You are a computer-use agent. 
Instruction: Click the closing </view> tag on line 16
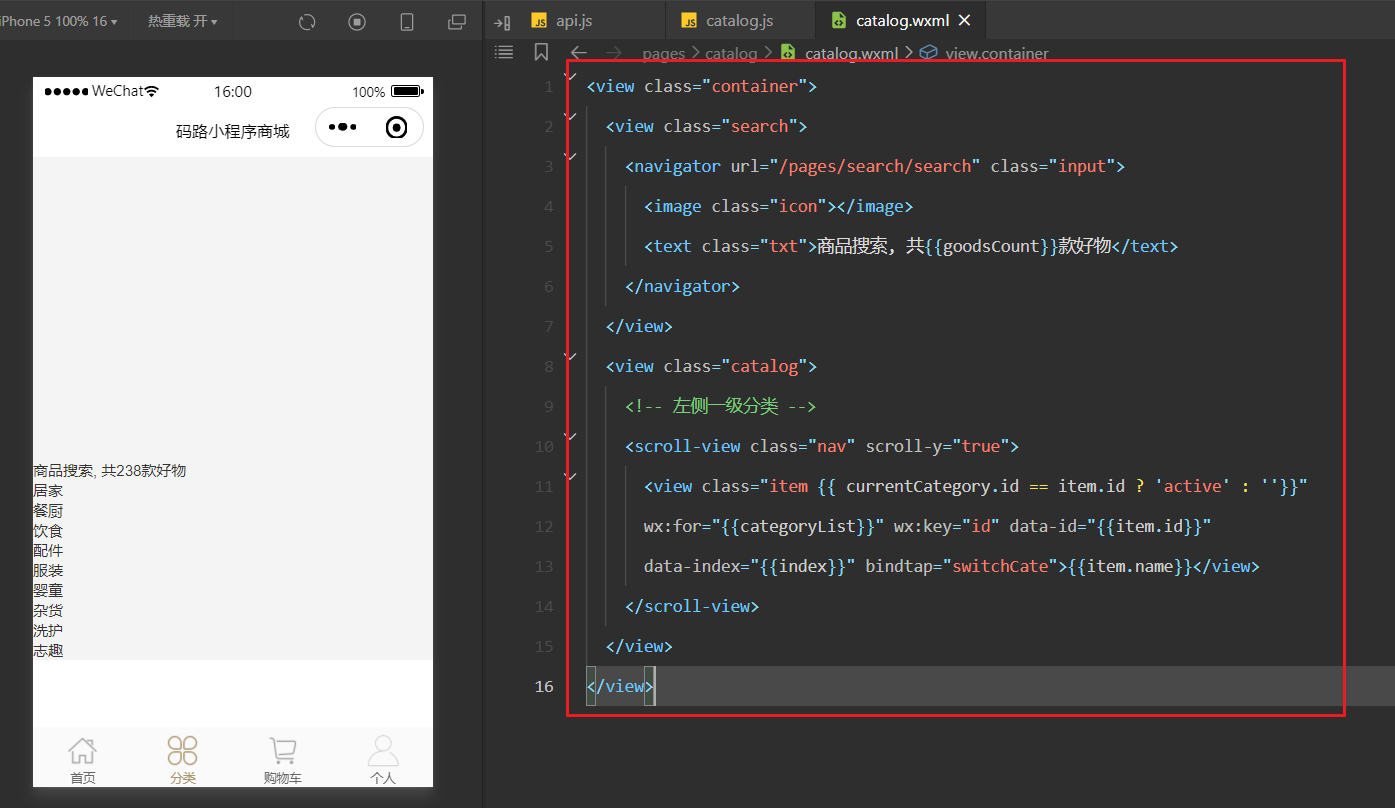[620, 686]
